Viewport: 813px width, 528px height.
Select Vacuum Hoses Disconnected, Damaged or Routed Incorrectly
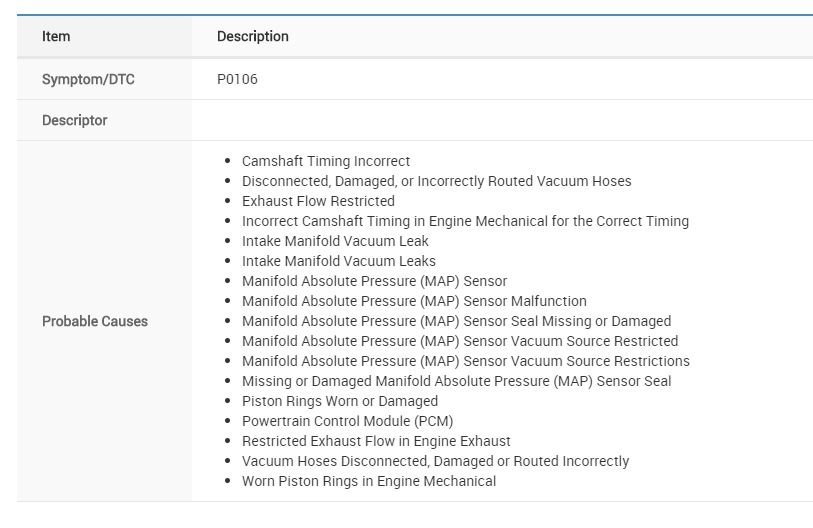click(435, 461)
